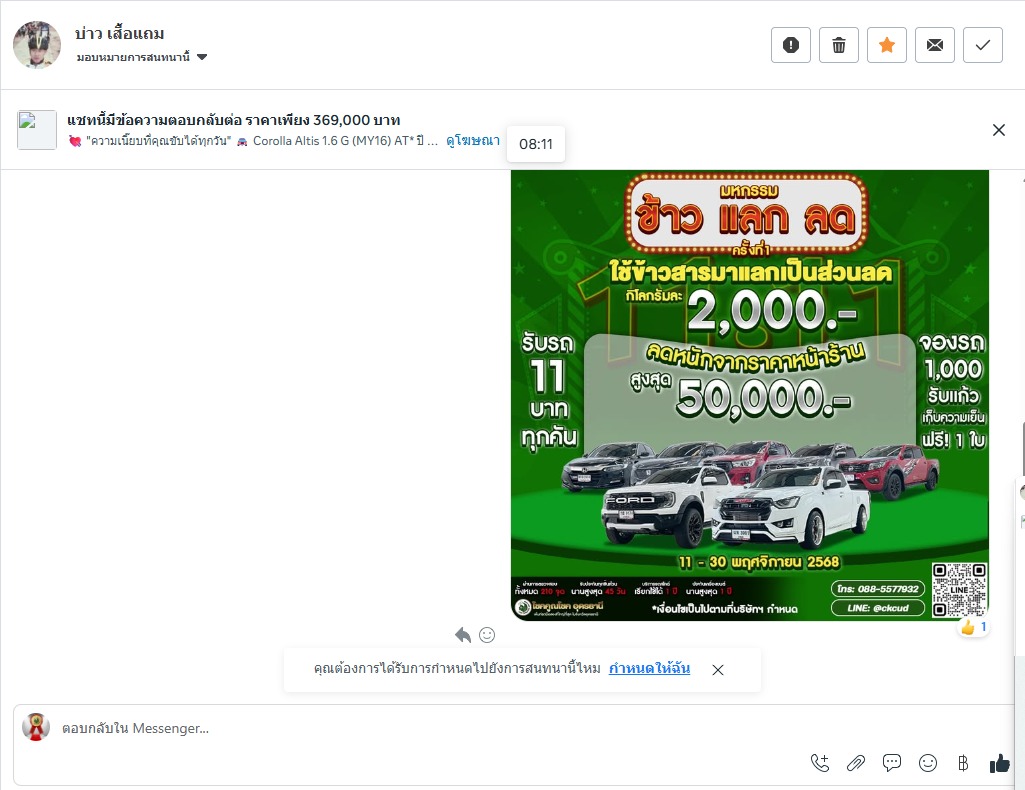Image resolution: width=1025 pixels, height=790 pixels.
Task: Open contact name บ่าว เสือแถม
Action: (x=120, y=33)
